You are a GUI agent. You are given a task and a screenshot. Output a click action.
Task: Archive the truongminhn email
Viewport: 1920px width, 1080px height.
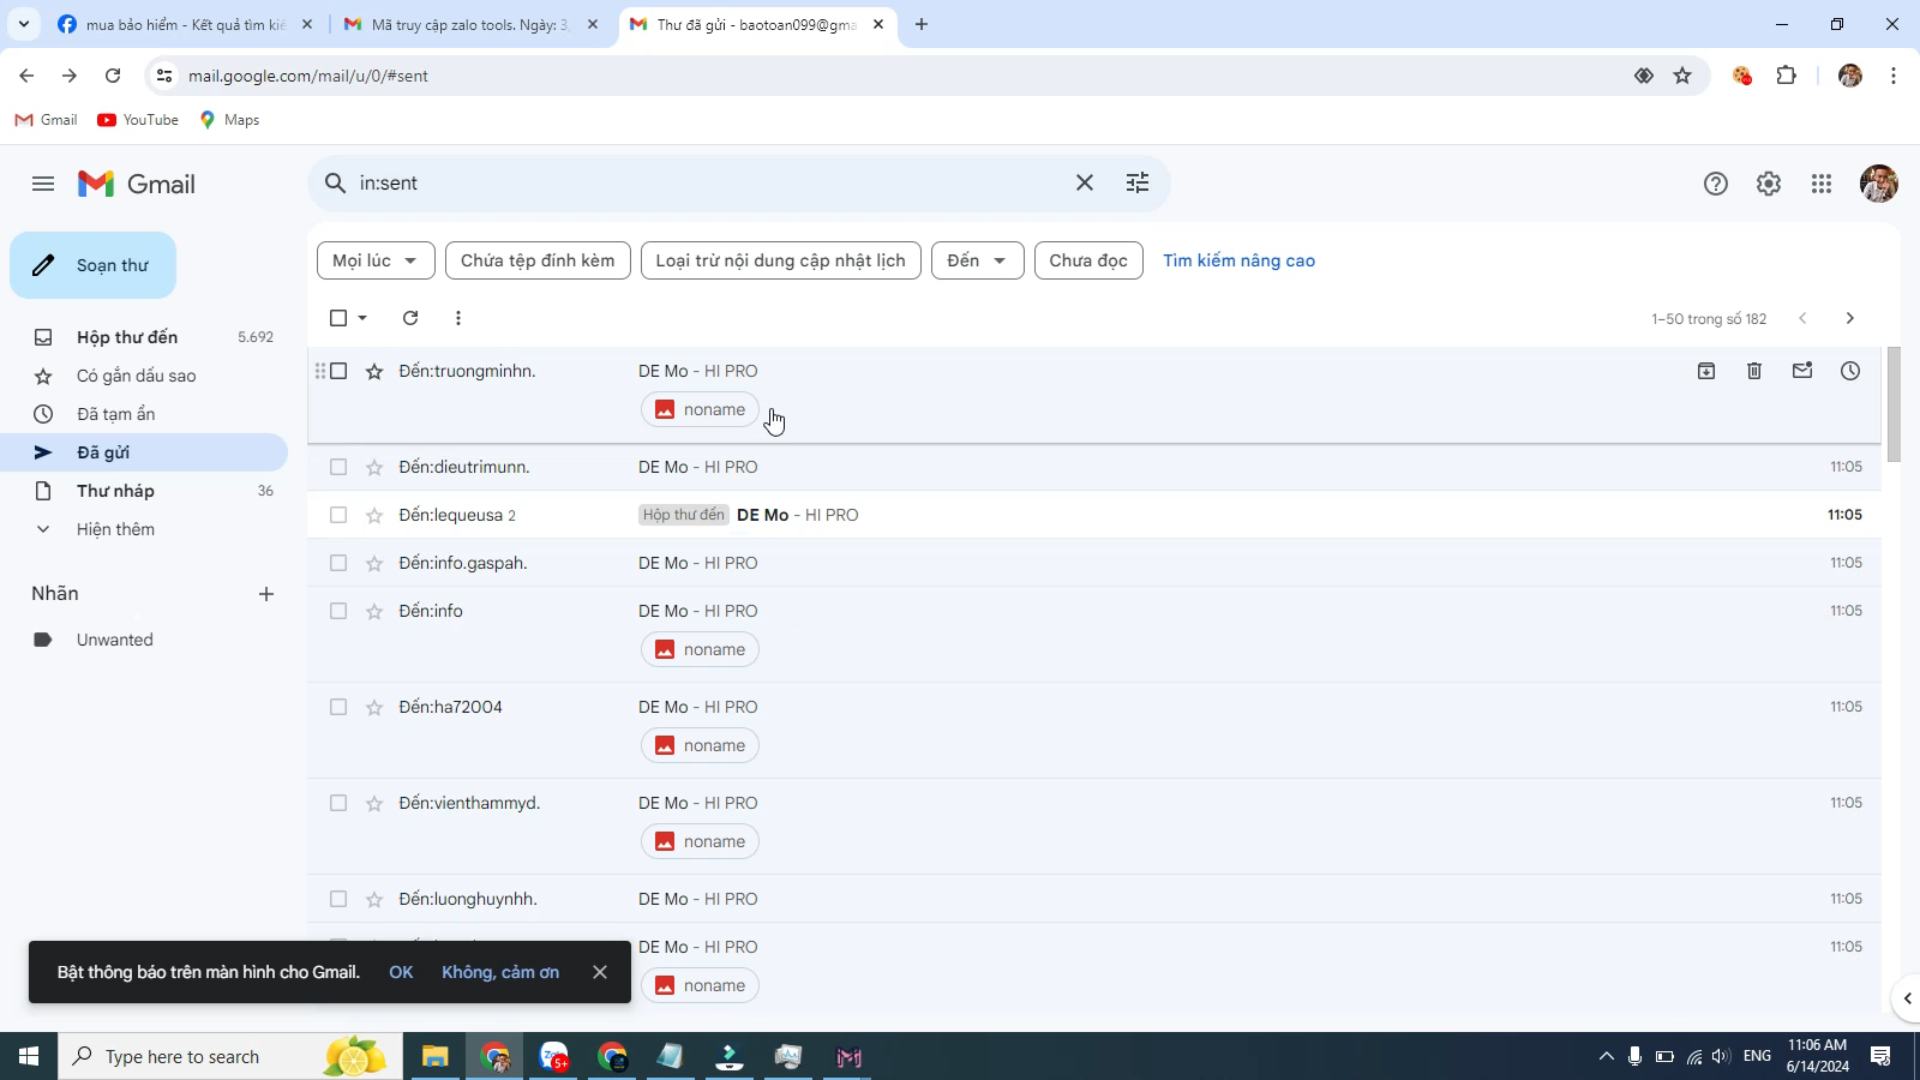[1706, 371]
